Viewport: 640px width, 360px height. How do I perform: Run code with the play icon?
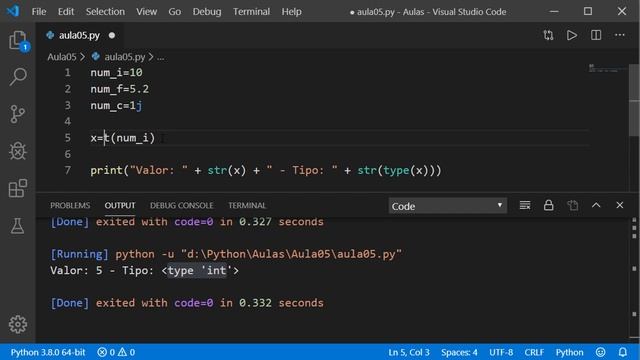click(x=572, y=36)
